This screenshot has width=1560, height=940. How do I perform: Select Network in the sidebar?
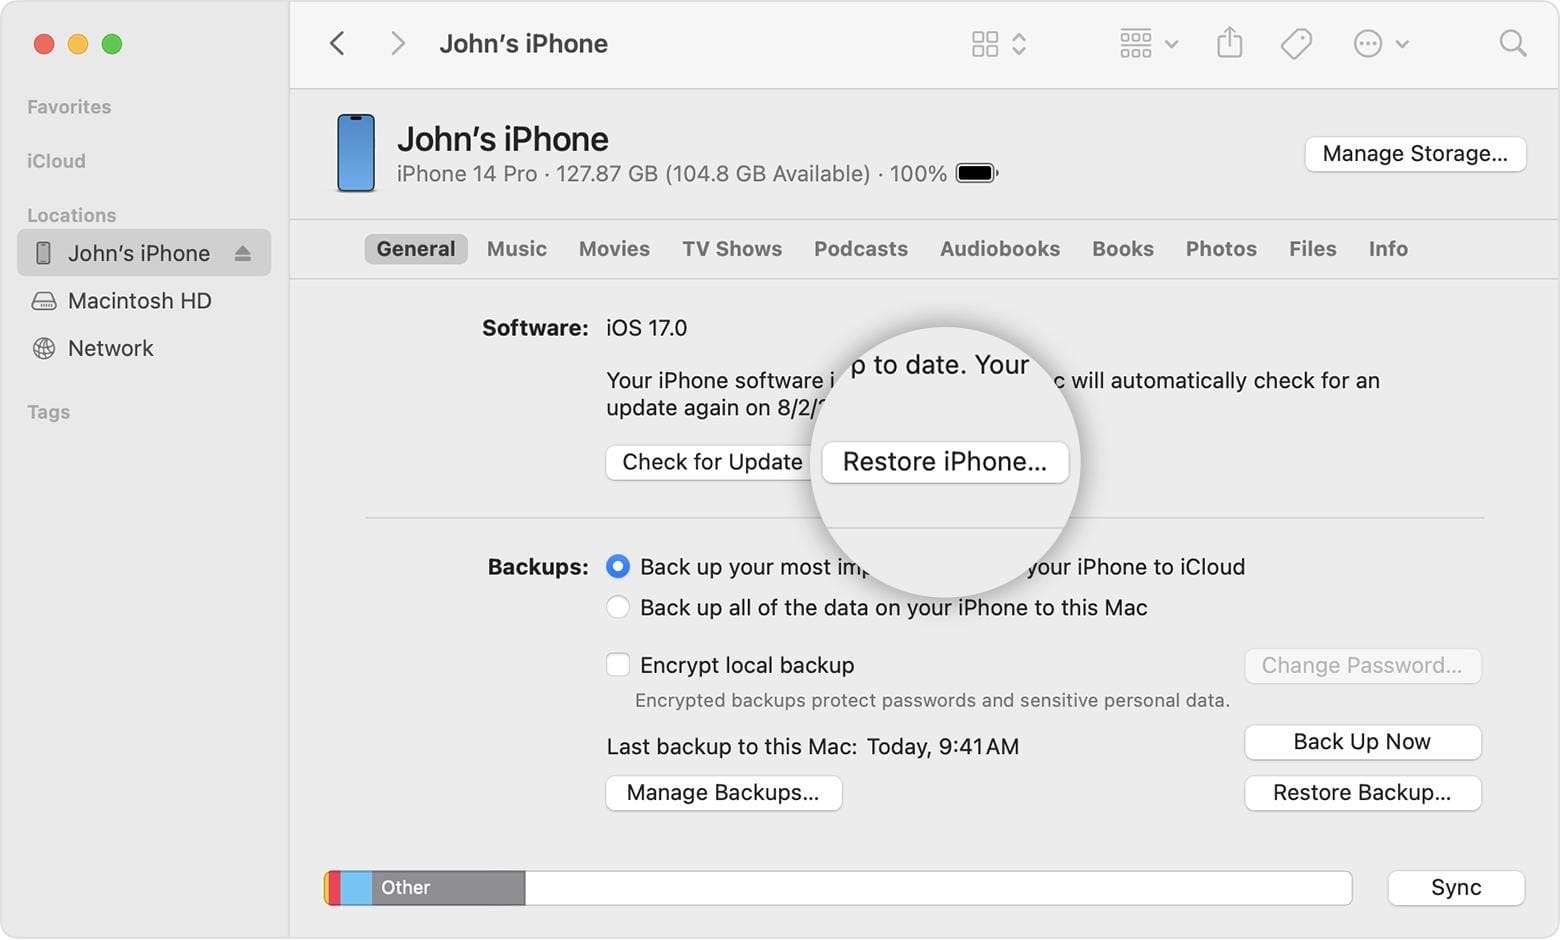click(110, 348)
